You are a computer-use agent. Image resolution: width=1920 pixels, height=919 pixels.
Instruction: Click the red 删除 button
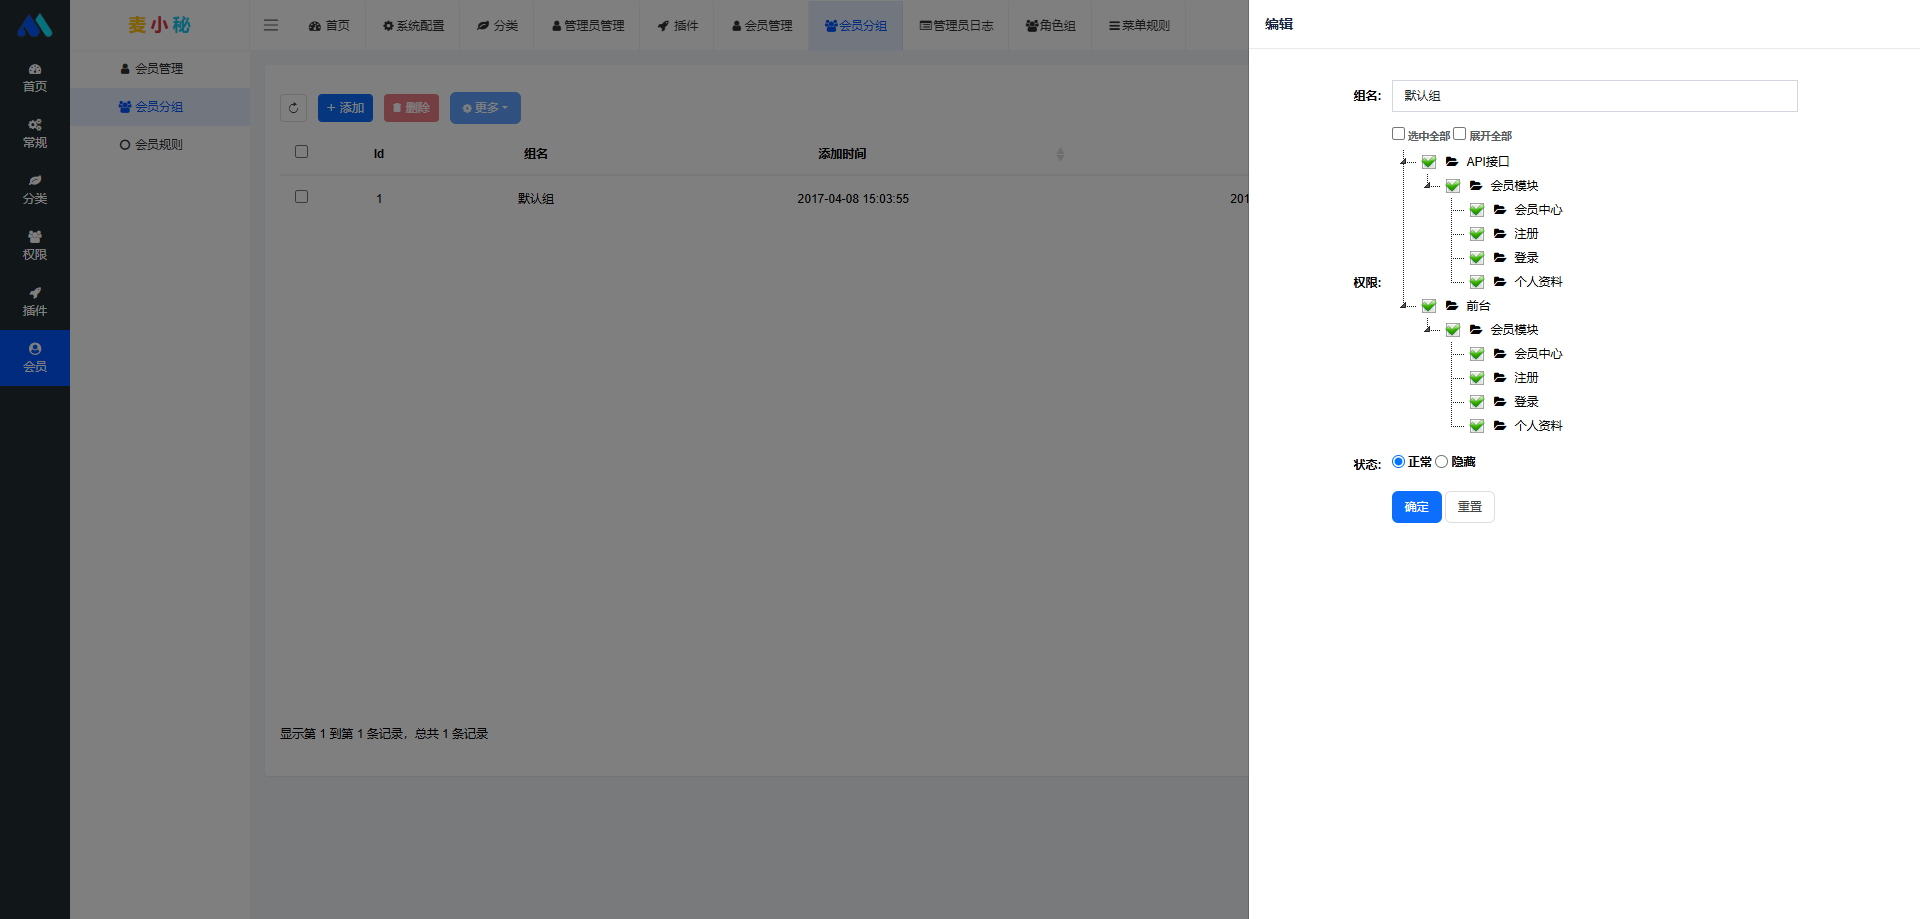411,108
